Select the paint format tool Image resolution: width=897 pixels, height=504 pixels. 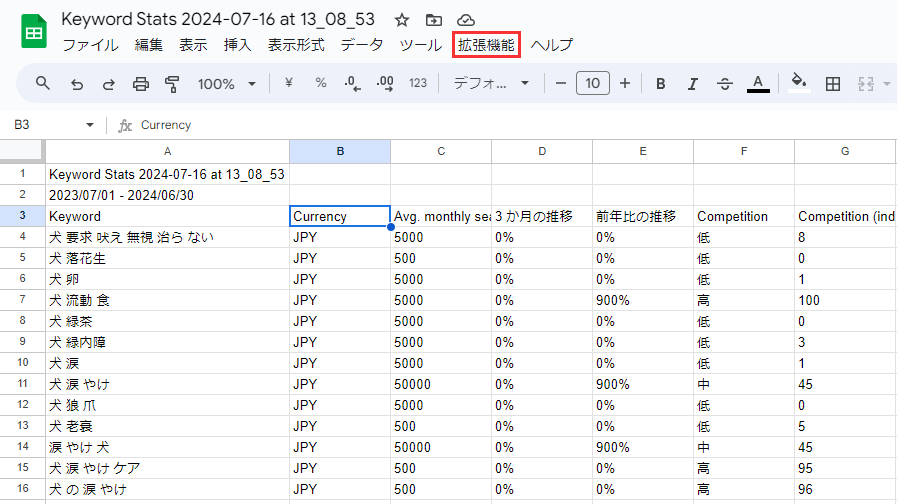pos(172,84)
